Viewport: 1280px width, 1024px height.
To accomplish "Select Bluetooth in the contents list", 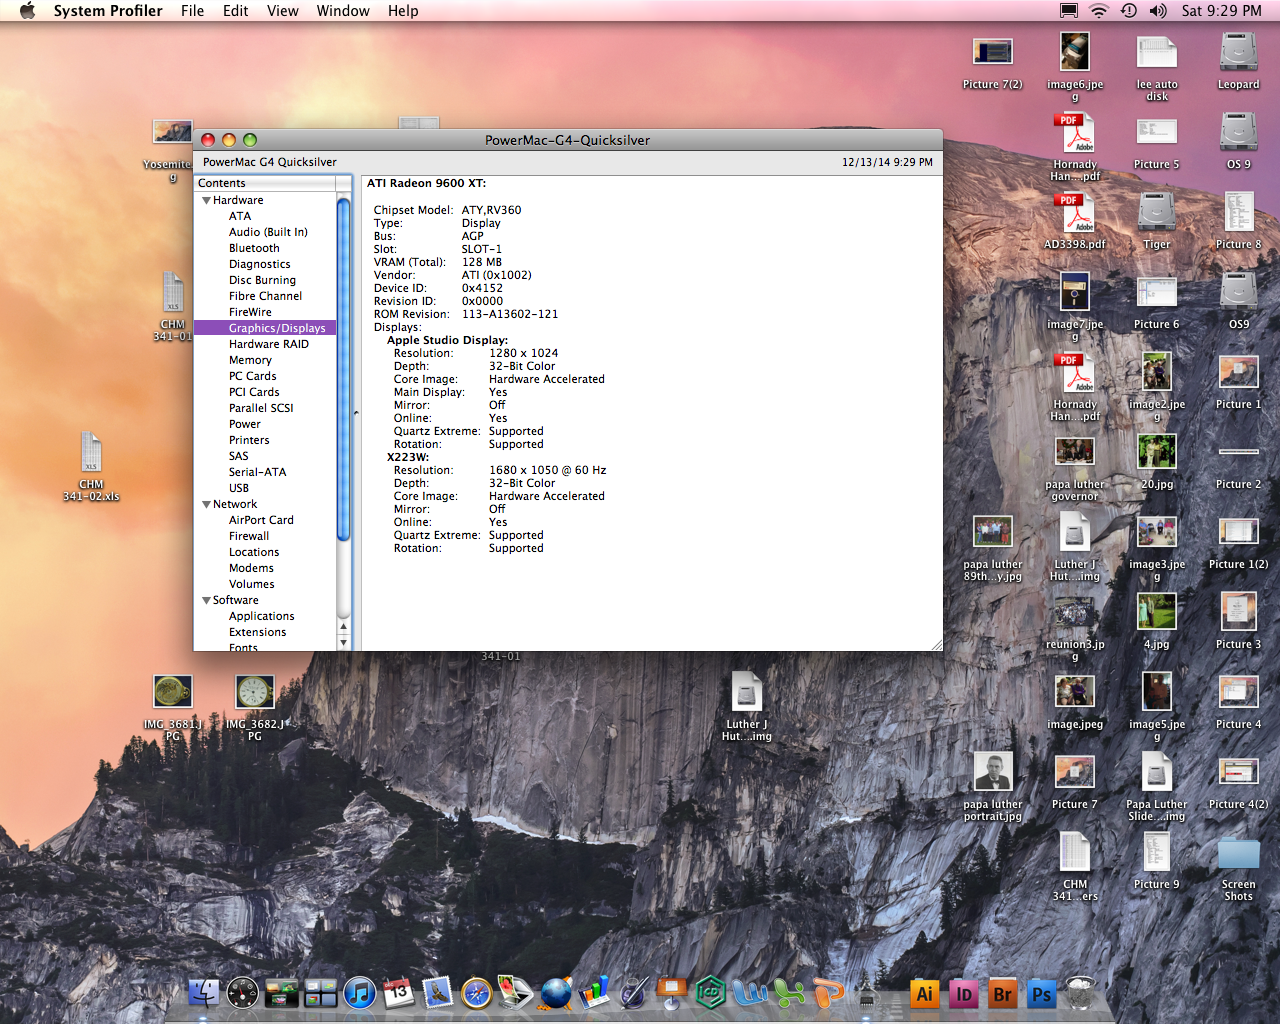I will [254, 248].
